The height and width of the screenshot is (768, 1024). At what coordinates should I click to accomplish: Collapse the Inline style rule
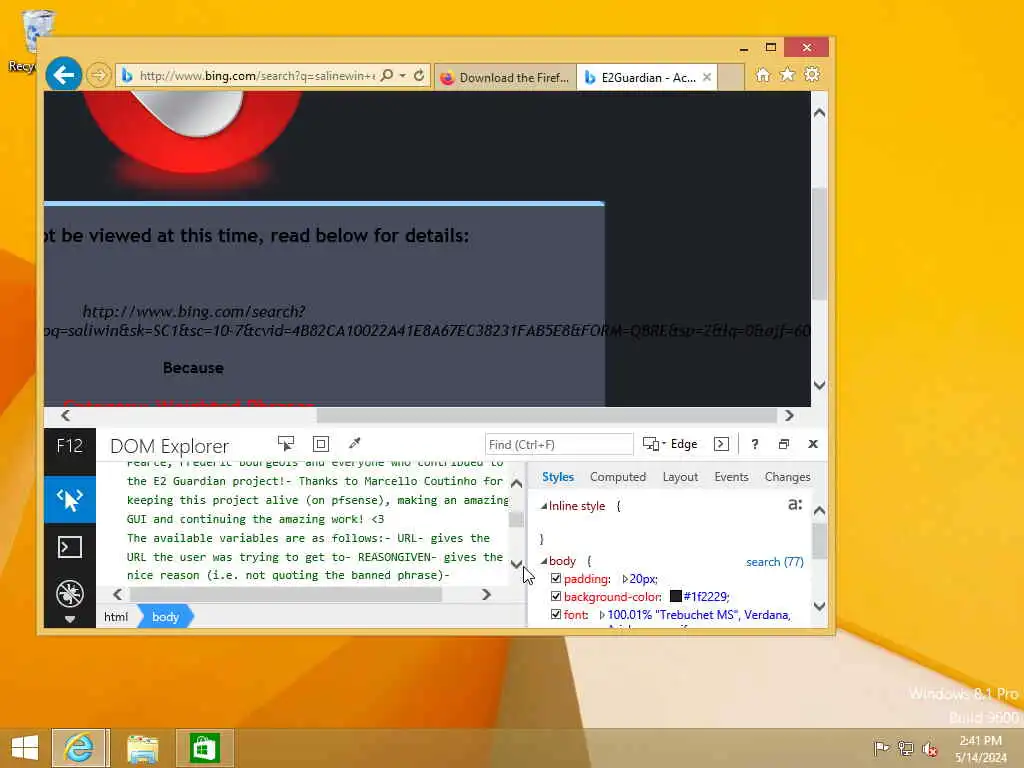544,506
